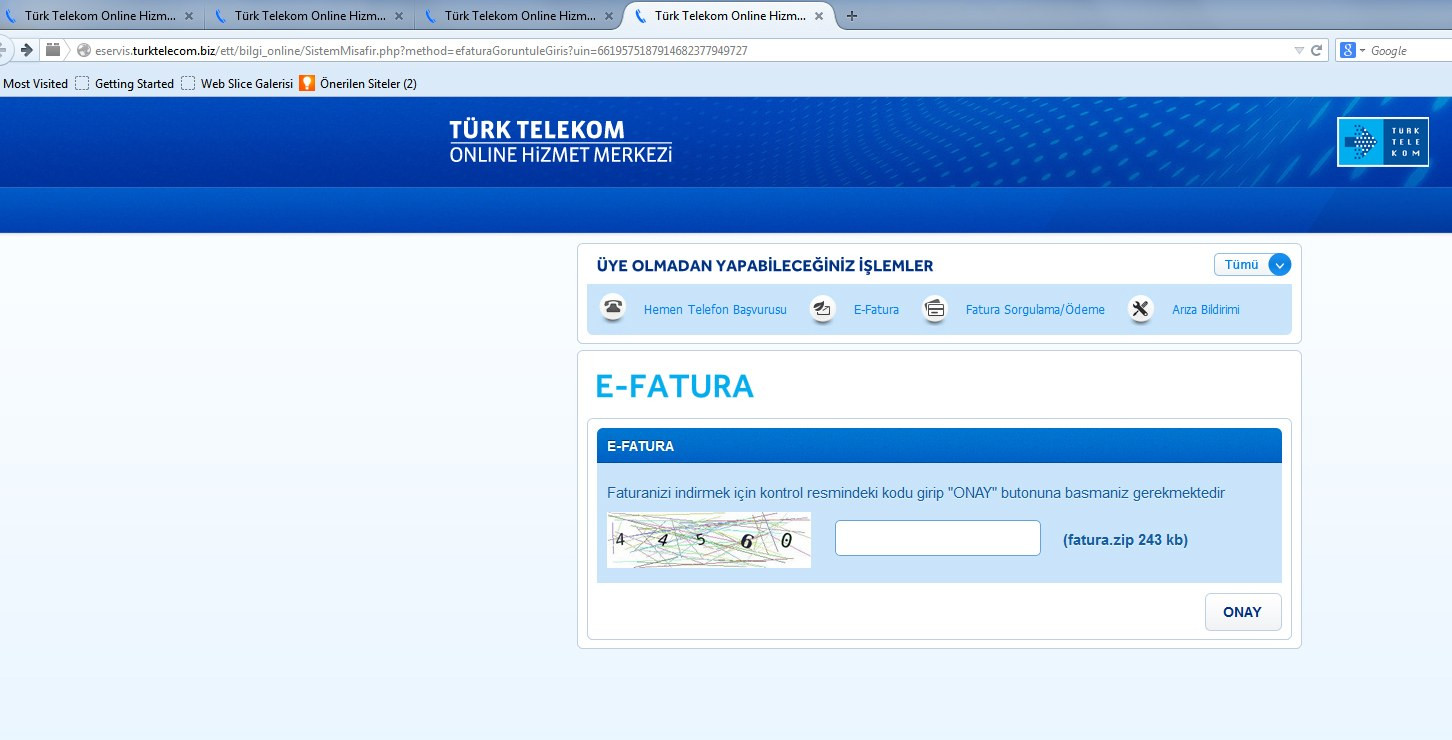Click the telephone icon for Hemen Telefon Başvurusu
The image size is (1452, 740).
[x=614, y=308]
